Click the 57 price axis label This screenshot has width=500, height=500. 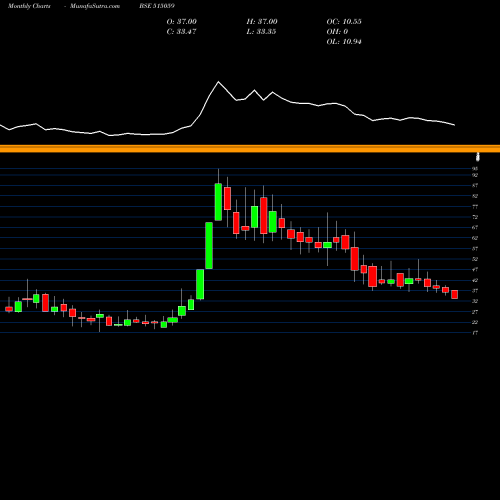[x=475, y=249]
